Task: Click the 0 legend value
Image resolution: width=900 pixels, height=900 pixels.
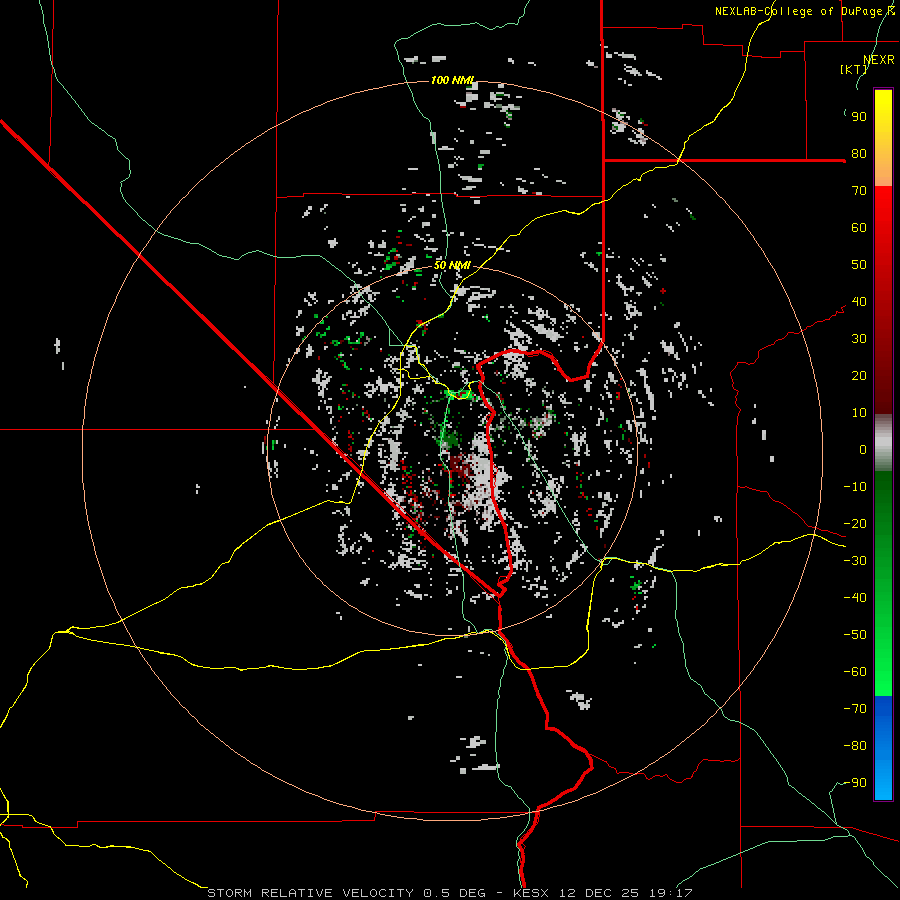Action: click(x=863, y=449)
